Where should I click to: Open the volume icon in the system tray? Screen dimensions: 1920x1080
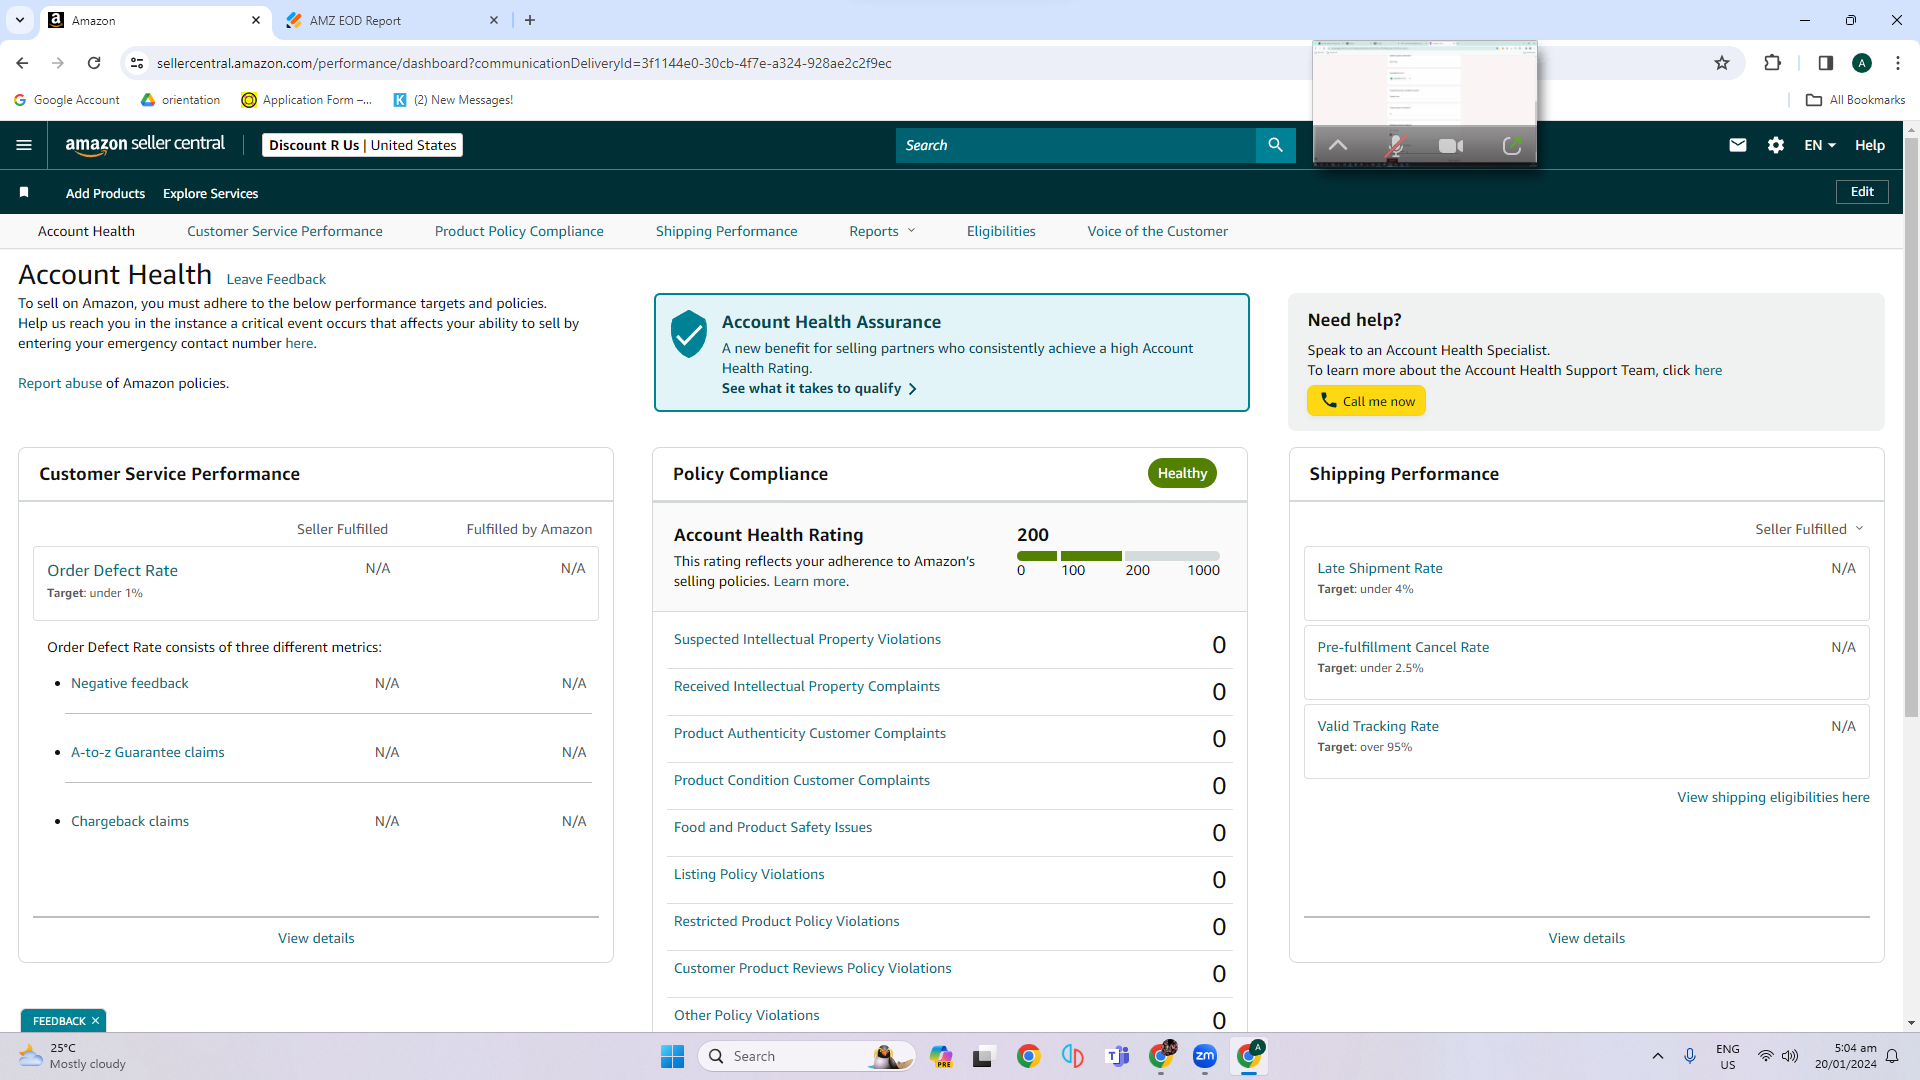point(1790,1056)
